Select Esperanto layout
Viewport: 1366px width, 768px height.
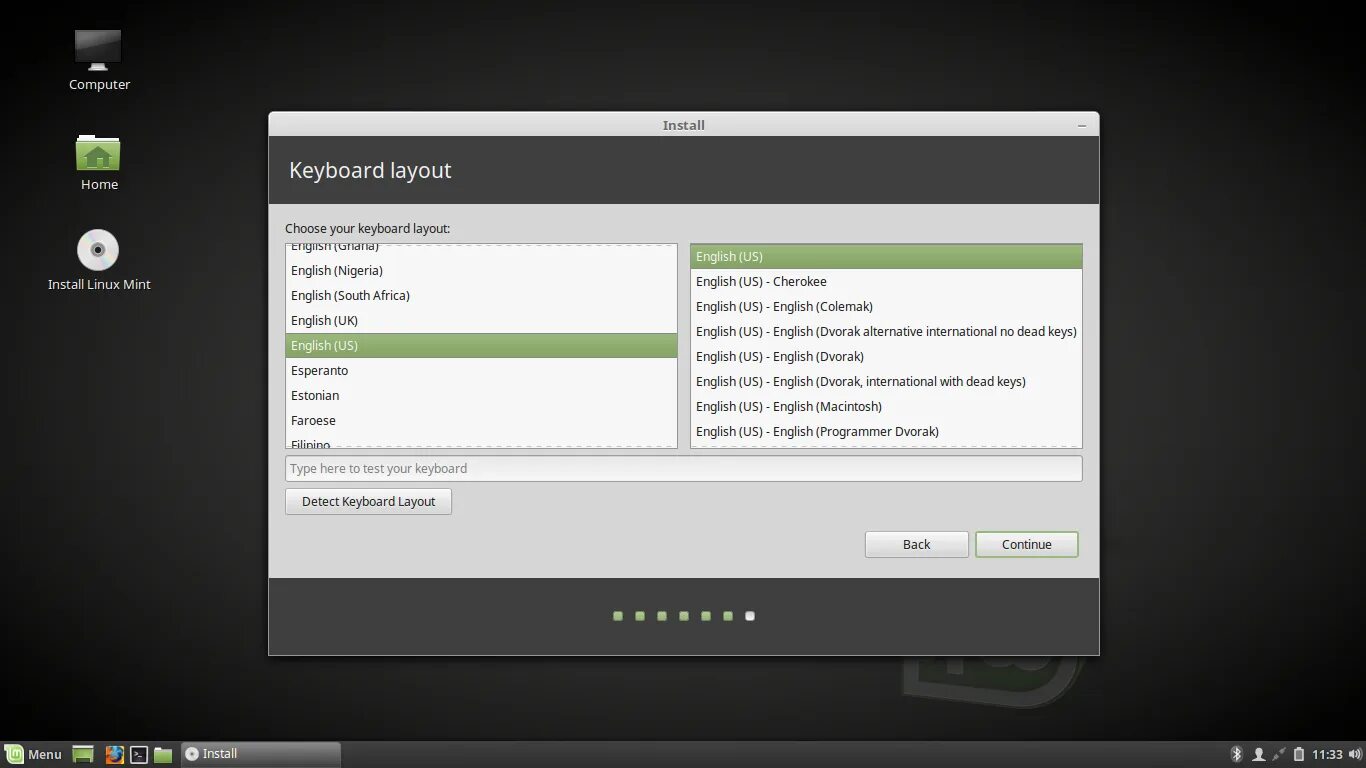pos(481,370)
